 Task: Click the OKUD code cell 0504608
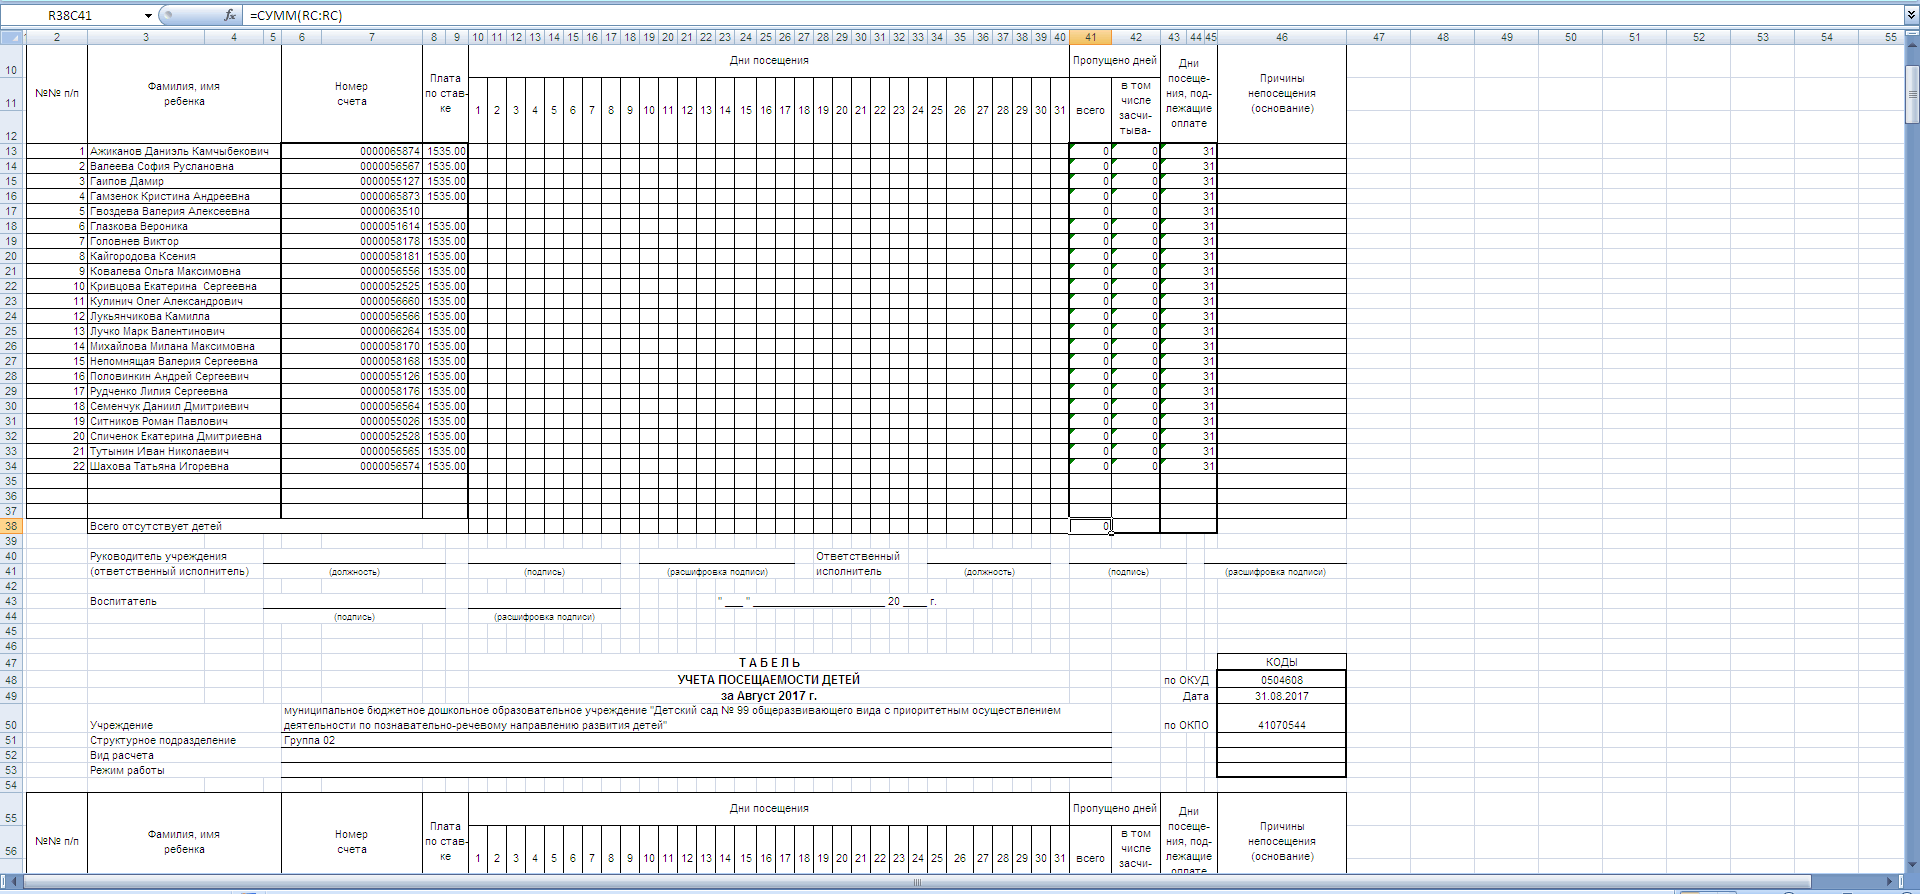tap(1281, 680)
